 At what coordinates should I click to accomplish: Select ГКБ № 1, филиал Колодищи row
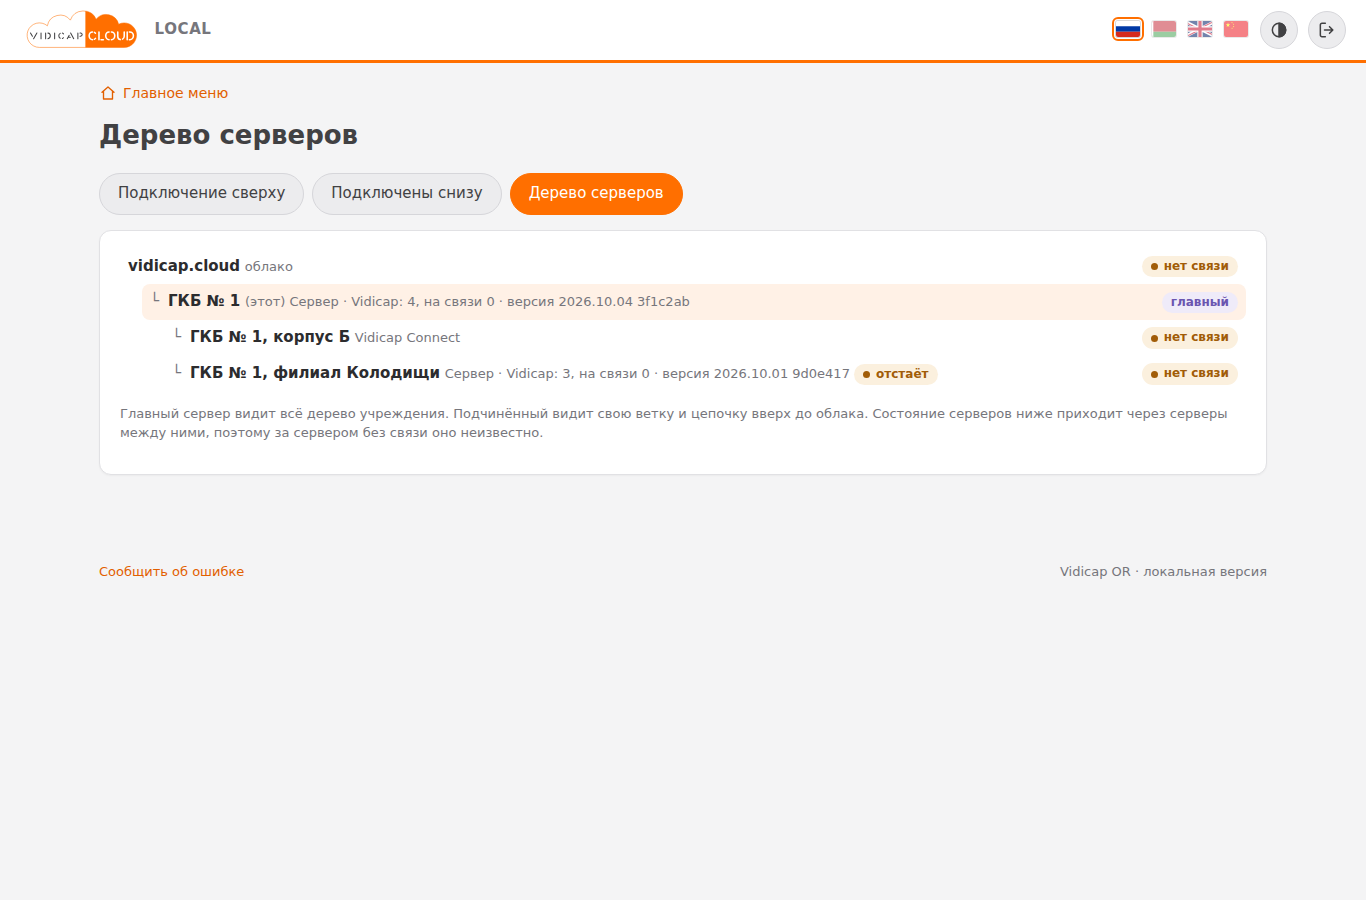point(705,374)
